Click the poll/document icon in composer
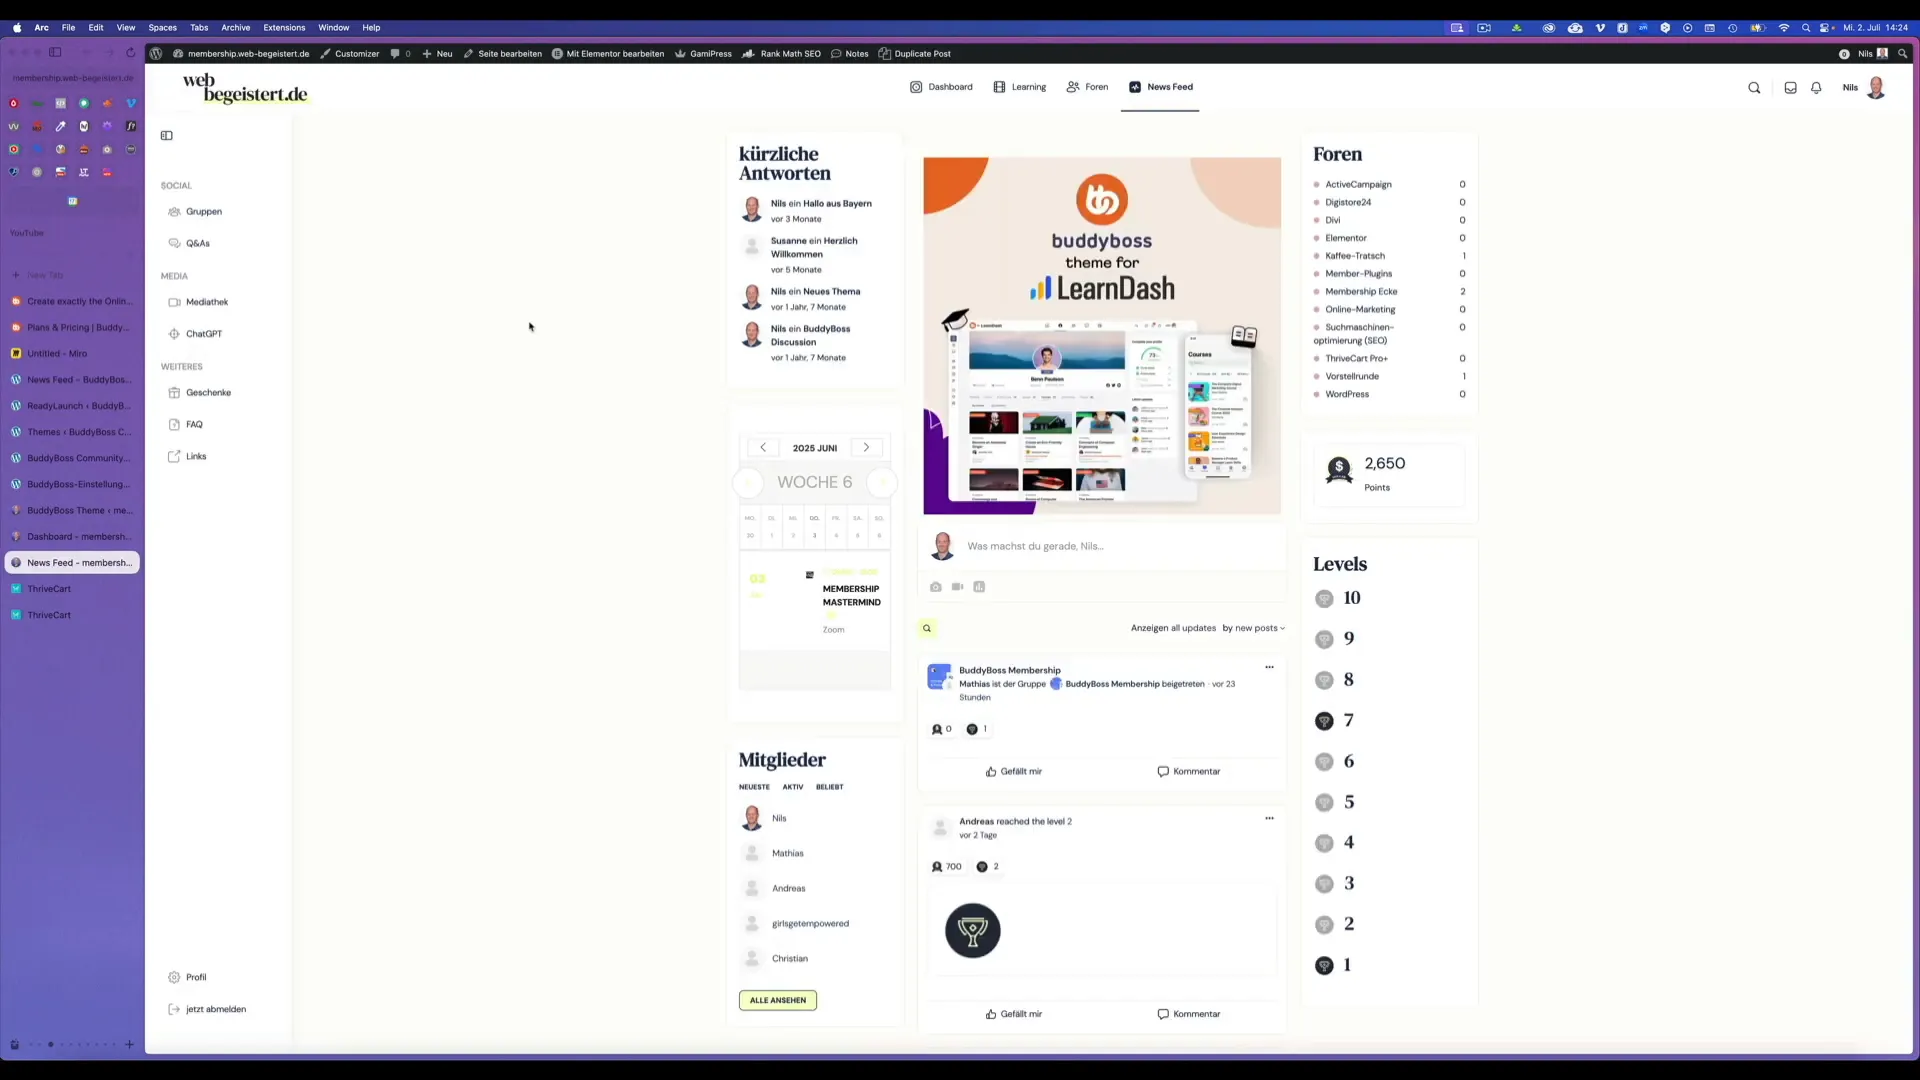This screenshot has height=1080, width=1920. tap(979, 587)
